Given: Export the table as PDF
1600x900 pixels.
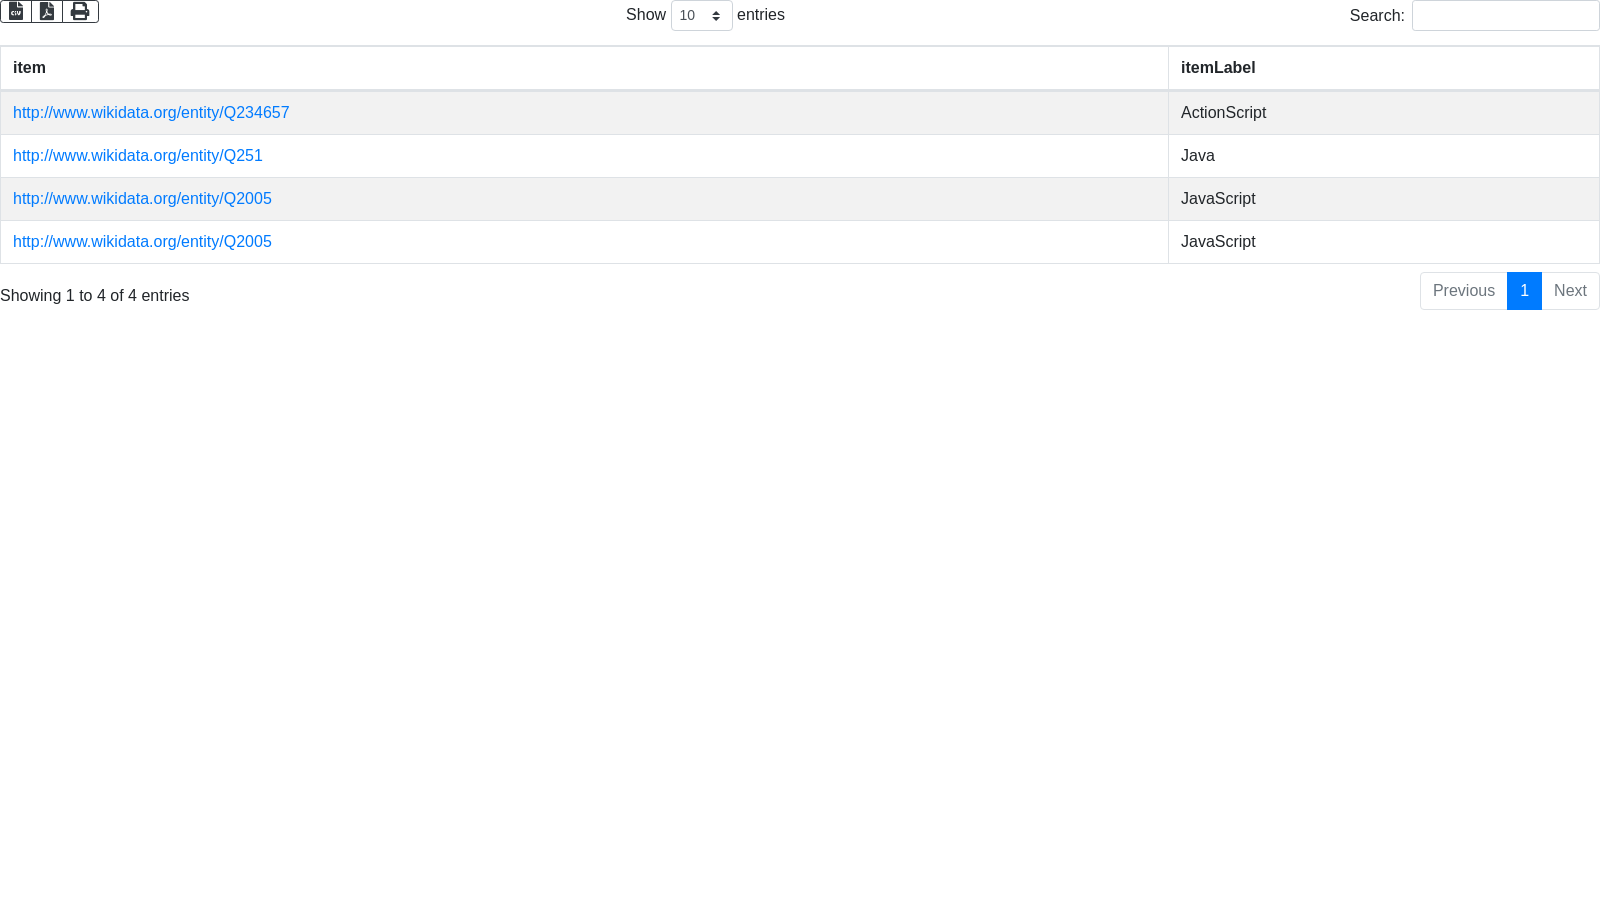Looking at the screenshot, I should click(x=47, y=11).
